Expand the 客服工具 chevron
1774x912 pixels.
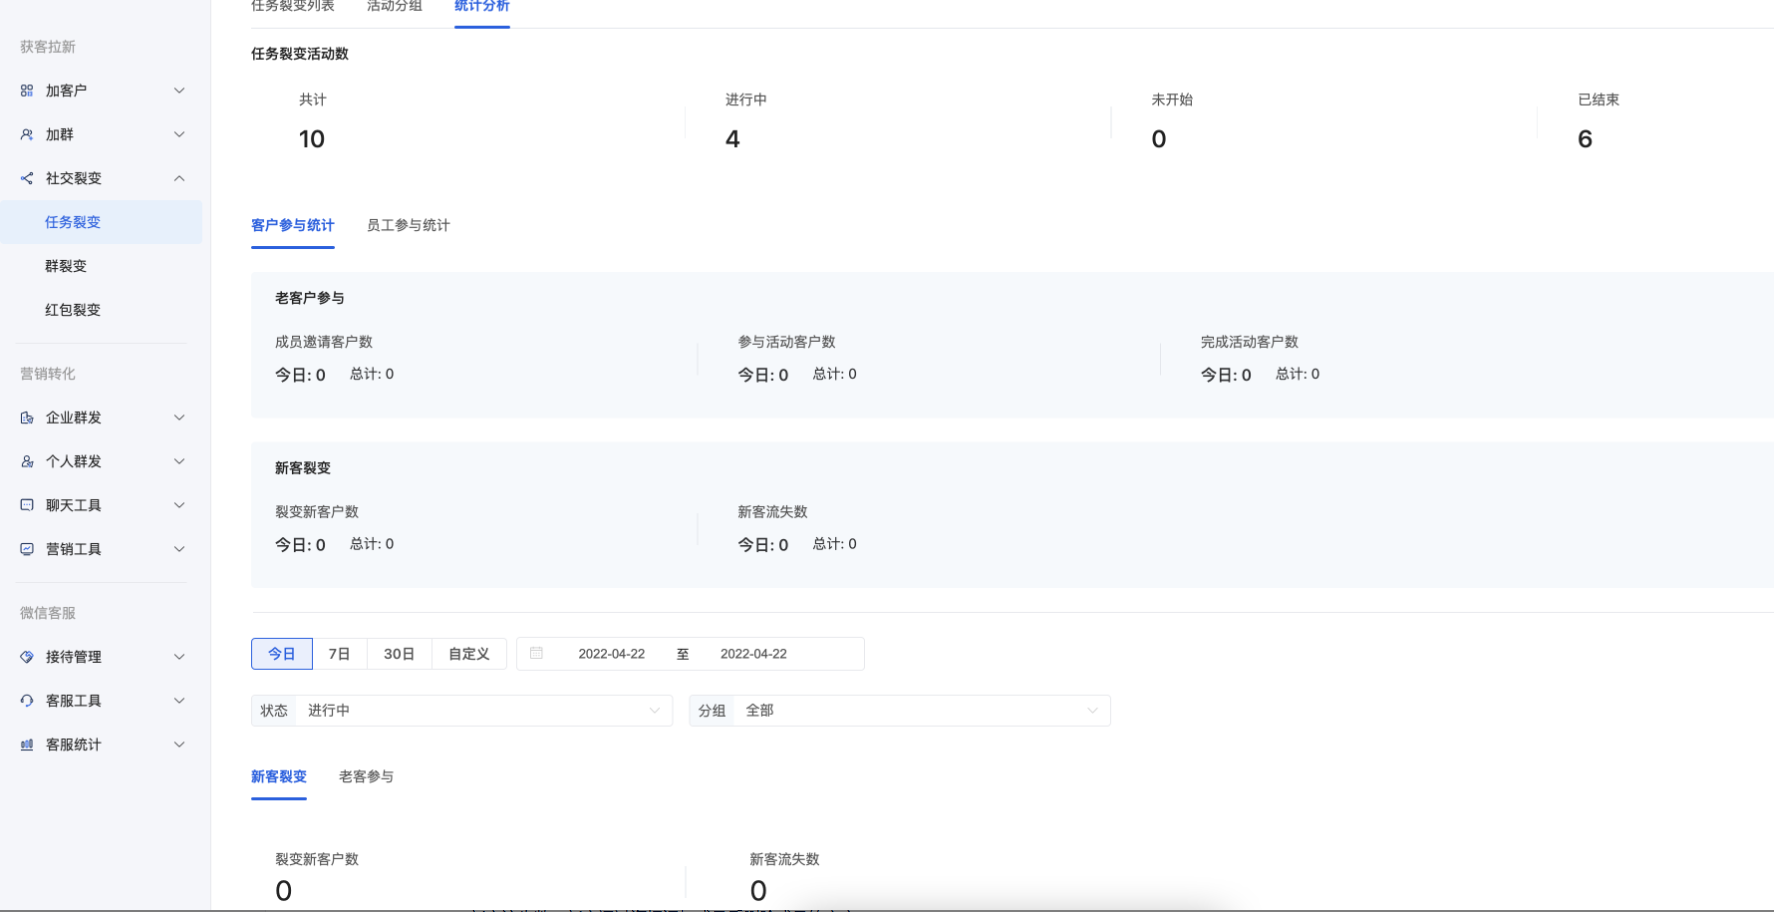pyautogui.click(x=179, y=701)
